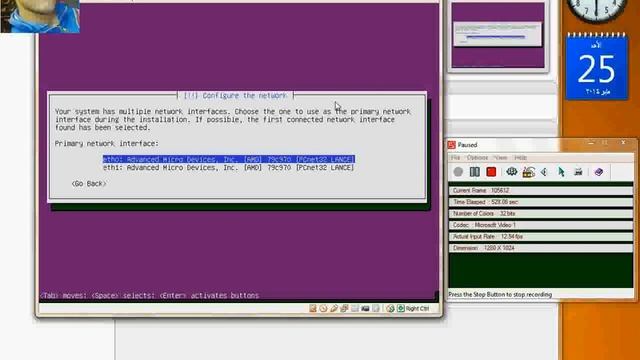Click the 'Press the Stop Button' status text

click(500, 294)
